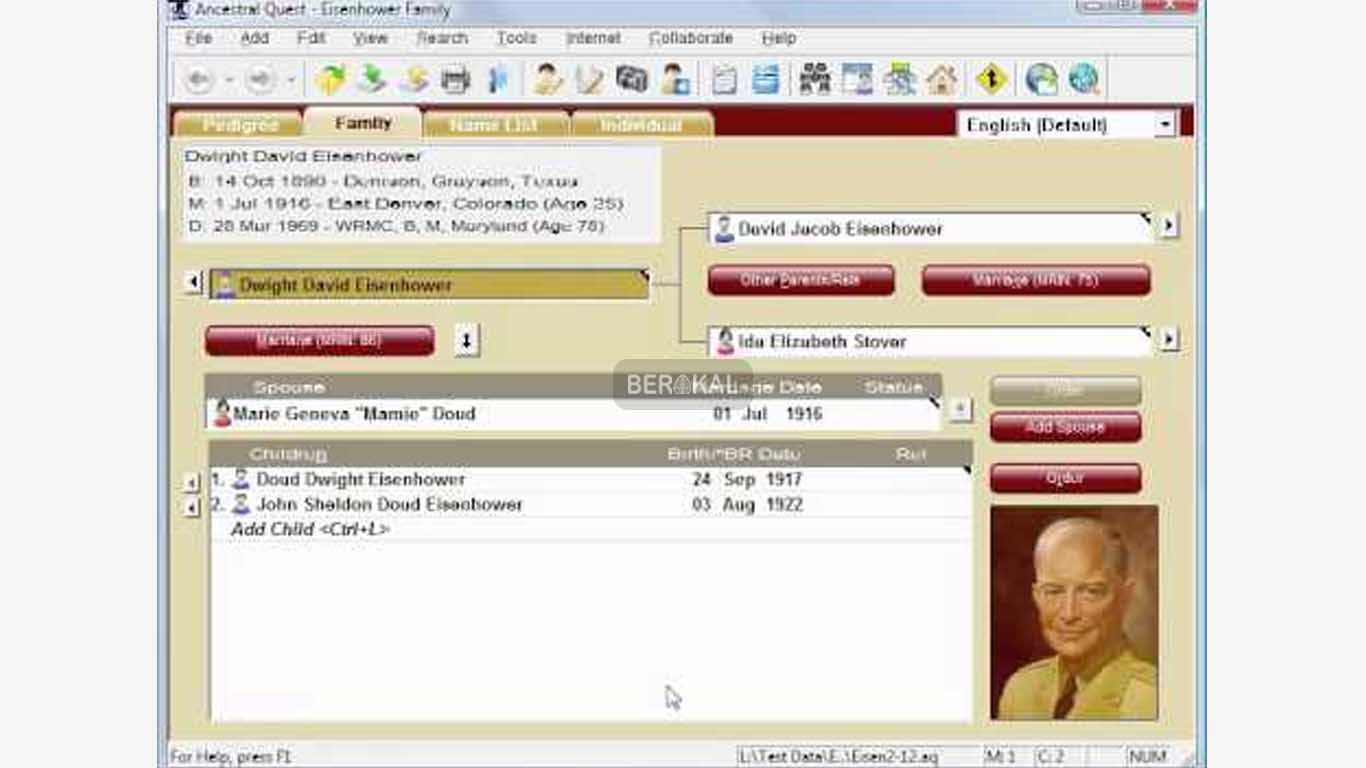Switch to the Pedigree tab

point(238,125)
